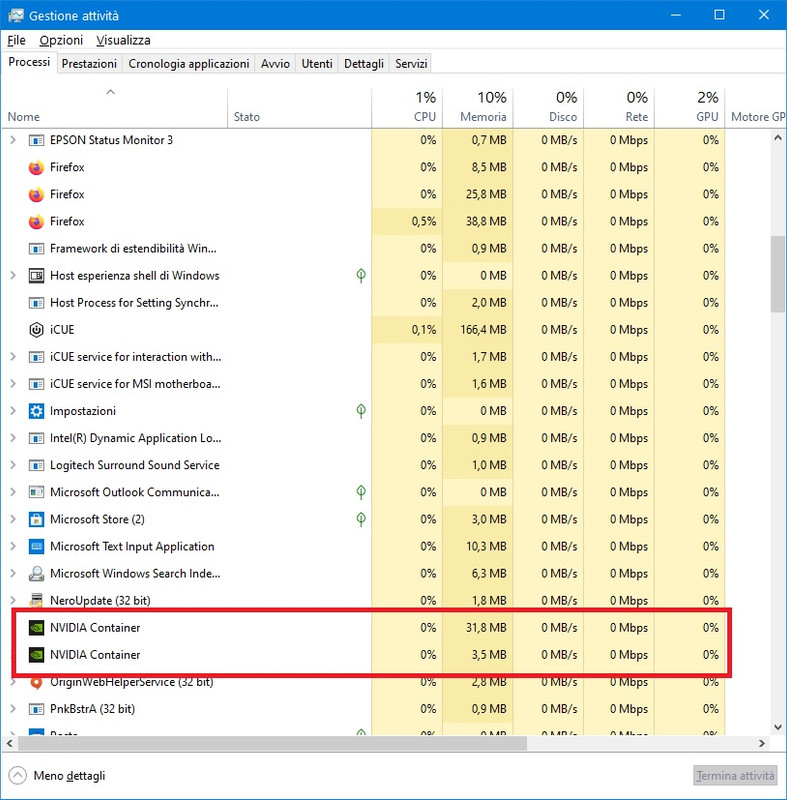The image size is (787, 800).
Task: Click Microsoft Text Input Application icon
Action: coord(36,546)
